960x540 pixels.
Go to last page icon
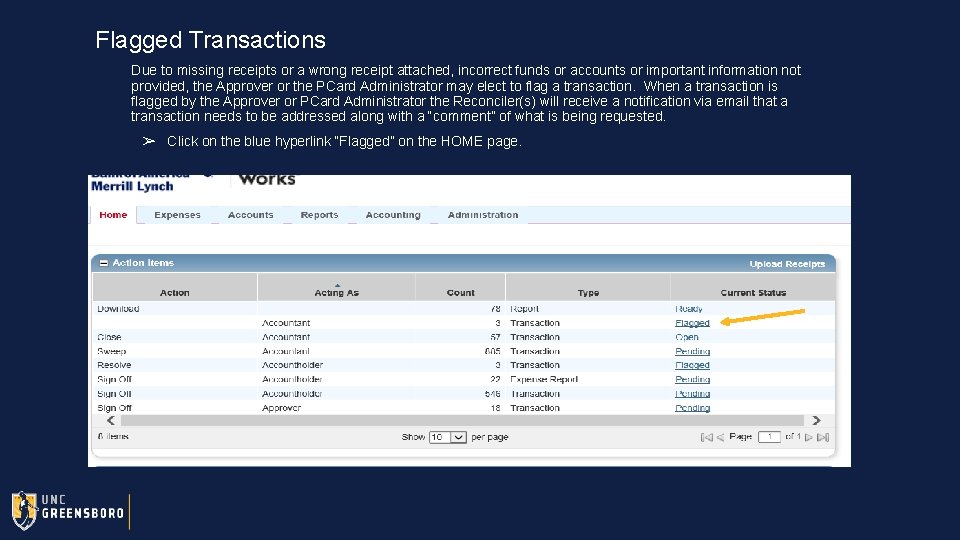click(823, 437)
